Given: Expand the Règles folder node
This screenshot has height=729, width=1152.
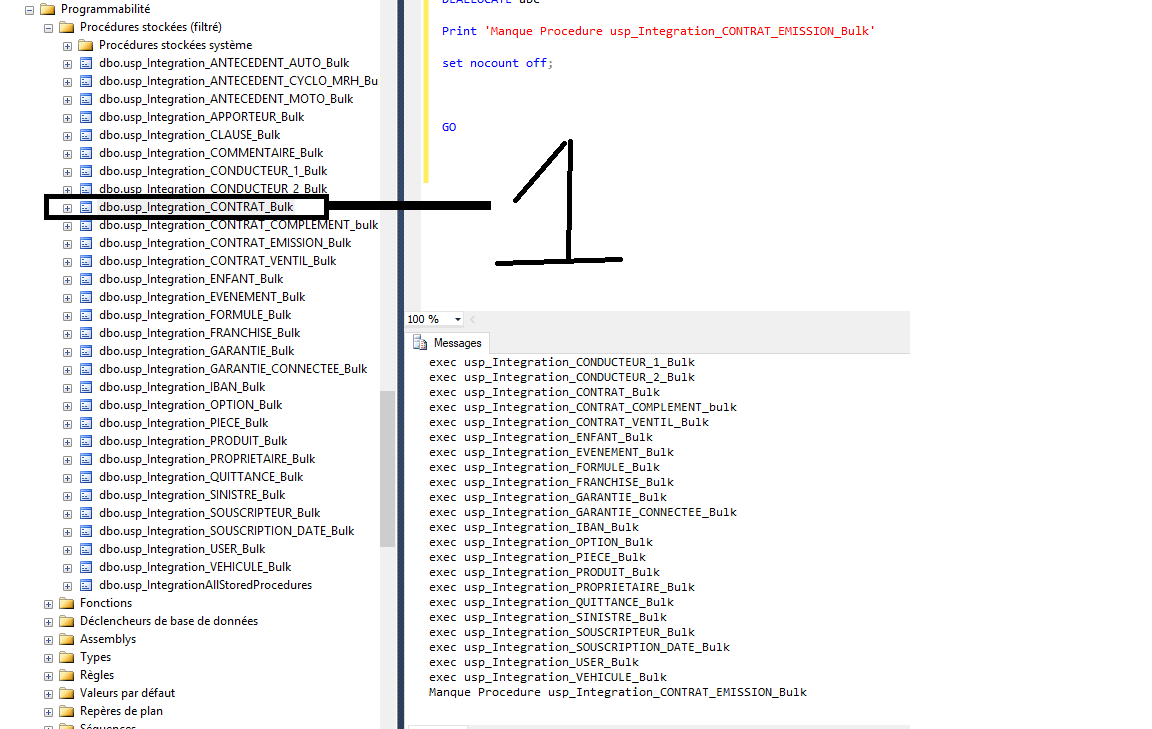Looking at the screenshot, I should (48, 677).
